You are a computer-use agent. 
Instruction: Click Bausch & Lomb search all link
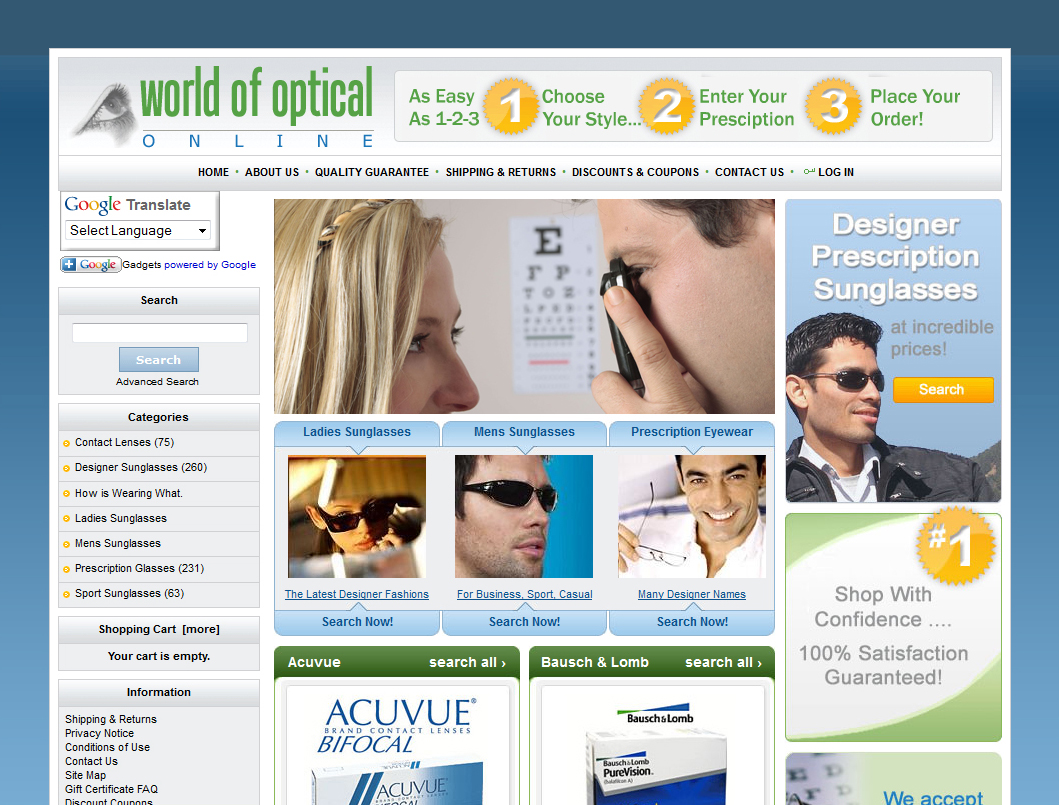(723, 663)
